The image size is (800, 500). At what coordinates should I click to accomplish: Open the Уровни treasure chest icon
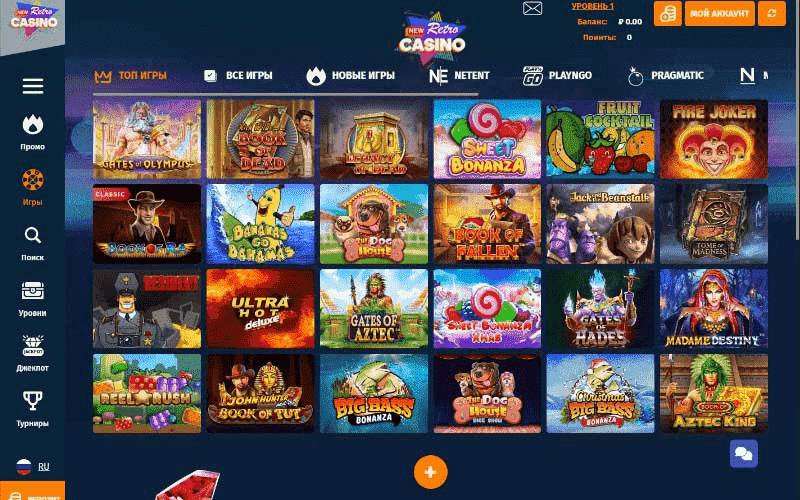(33, 290)
